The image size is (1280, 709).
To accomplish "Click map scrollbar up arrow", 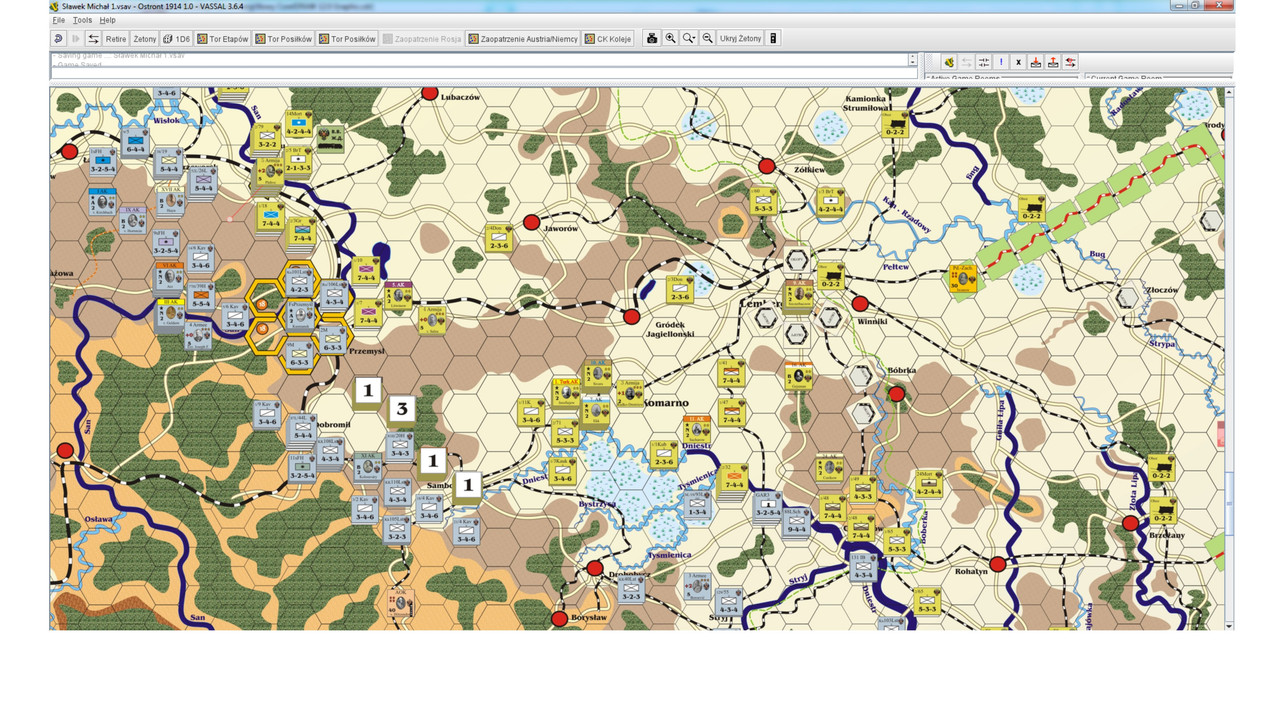I will (x=1229, y=92).
